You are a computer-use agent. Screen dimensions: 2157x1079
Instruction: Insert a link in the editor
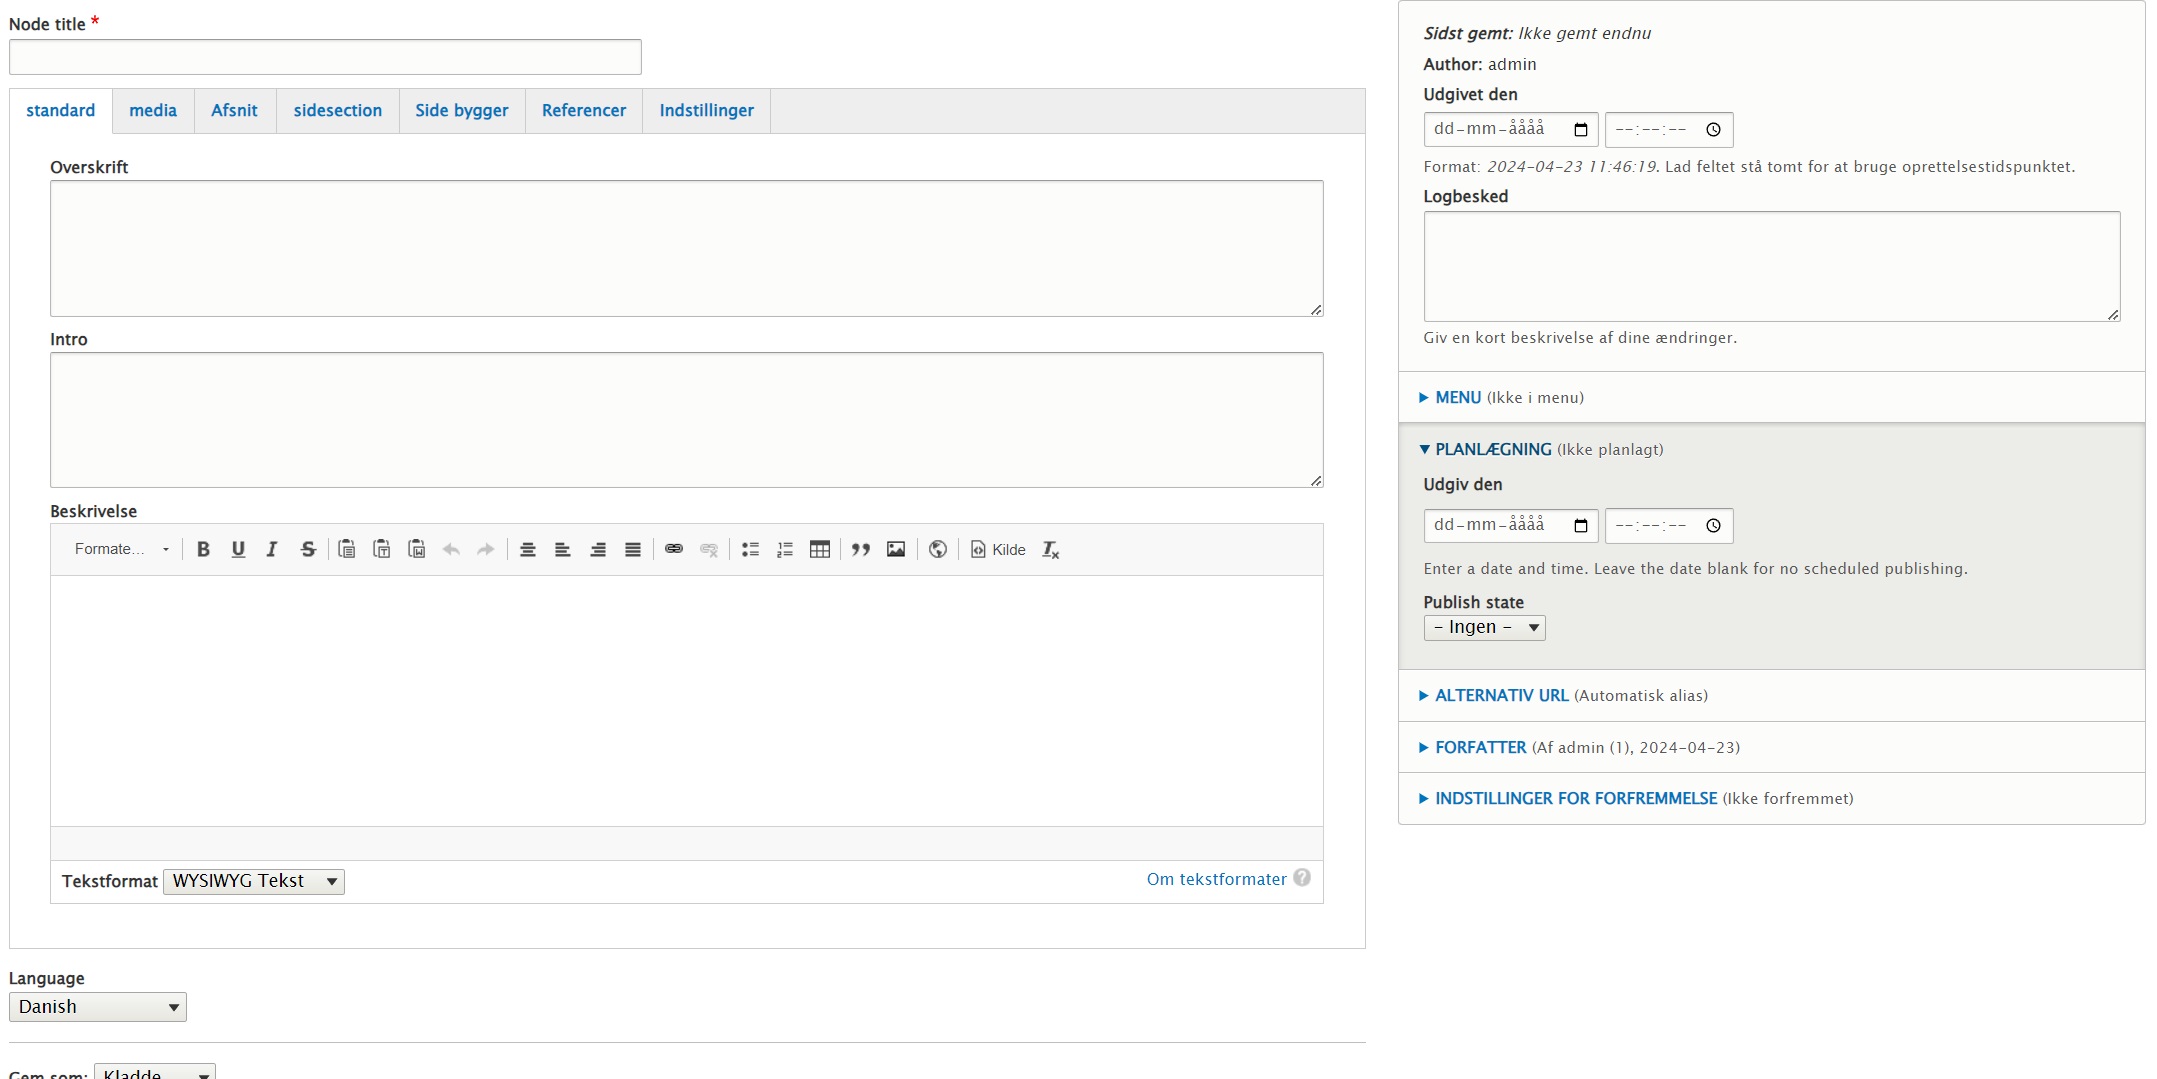click(x=674, y=549)
